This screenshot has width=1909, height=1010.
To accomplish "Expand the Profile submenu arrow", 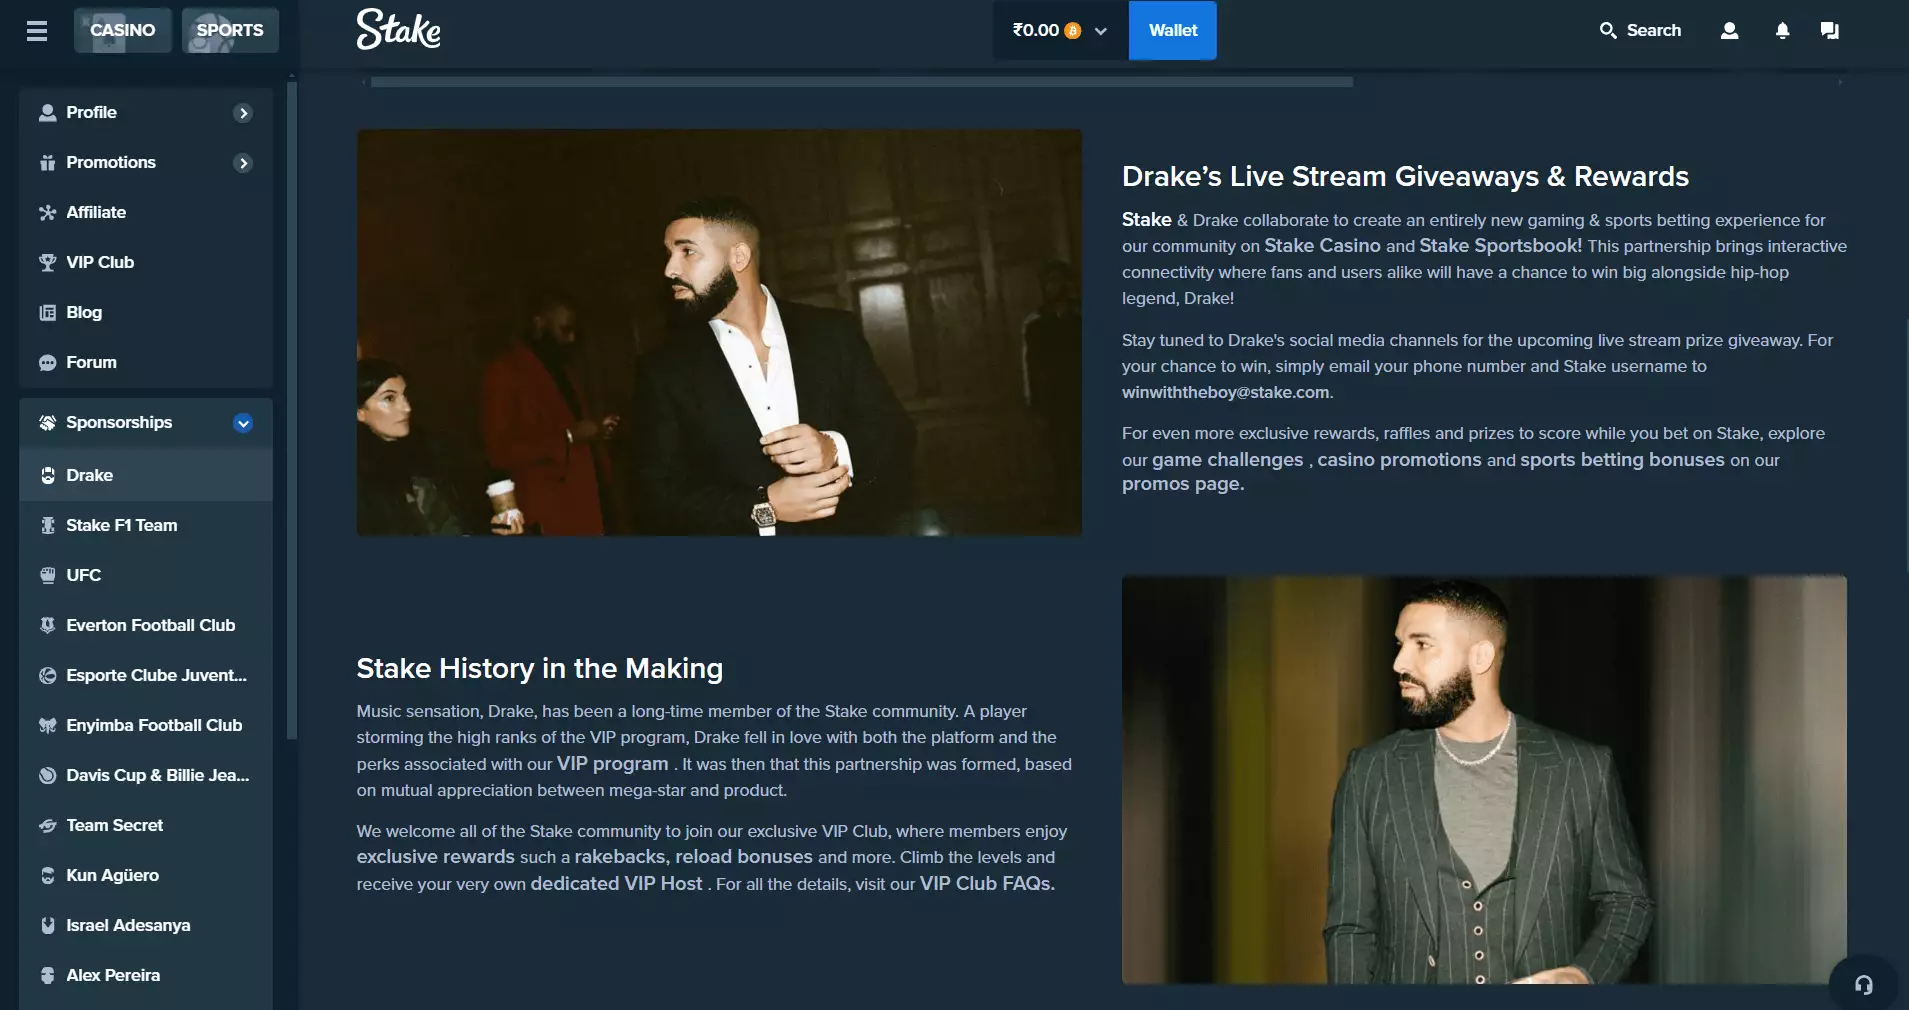I will click(243, 113).
